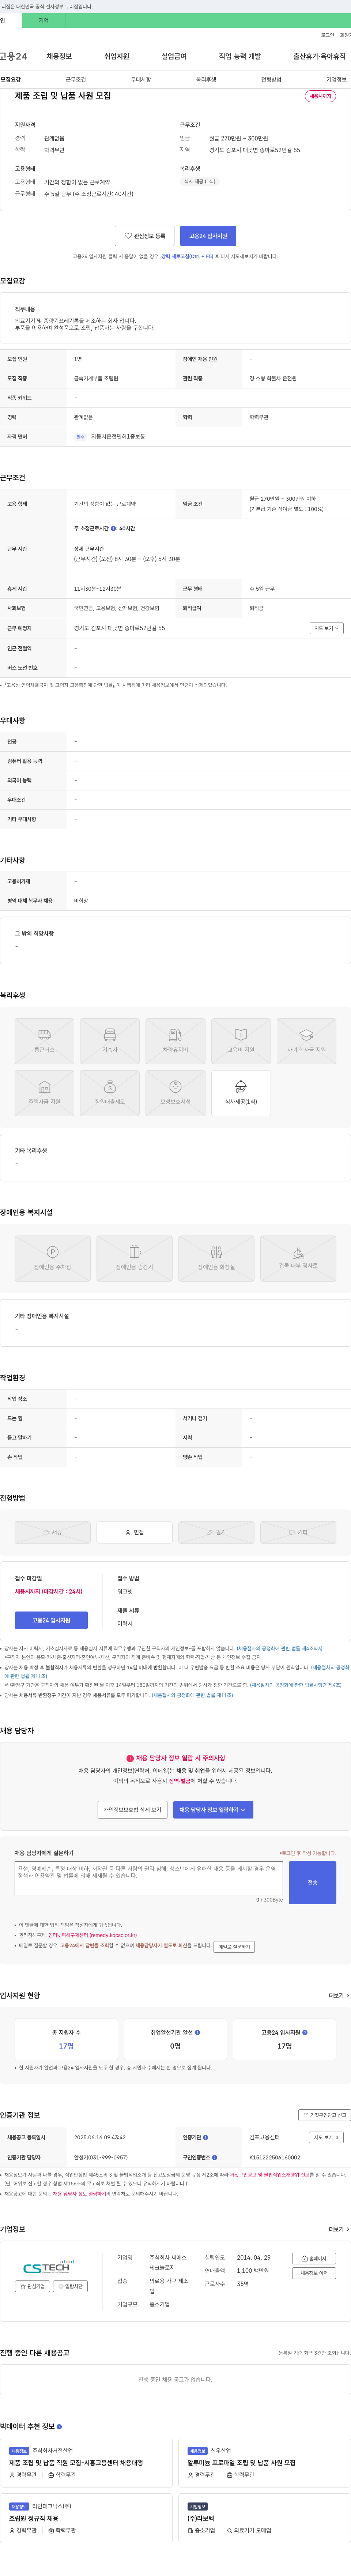Click 건물 내부 경사로 icon

point(298,1258)
